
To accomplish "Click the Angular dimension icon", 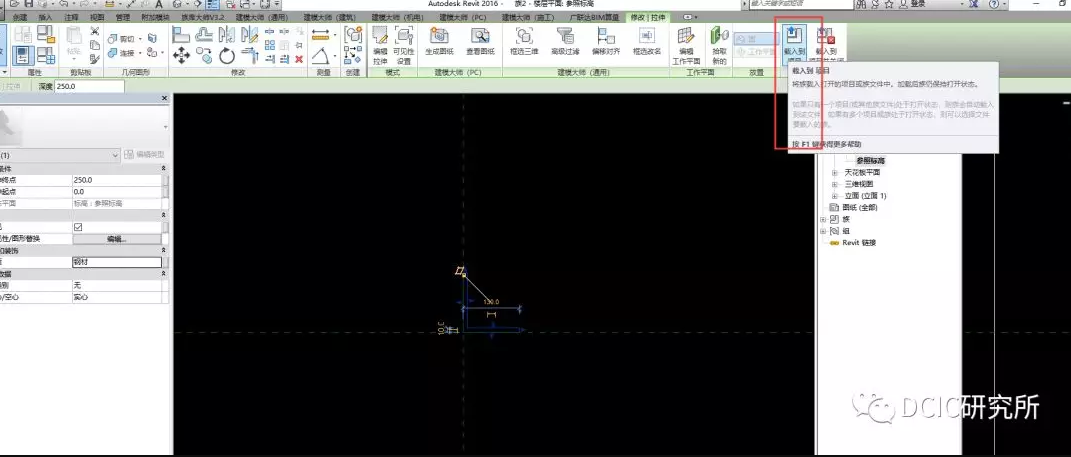I will coord(322,55).
